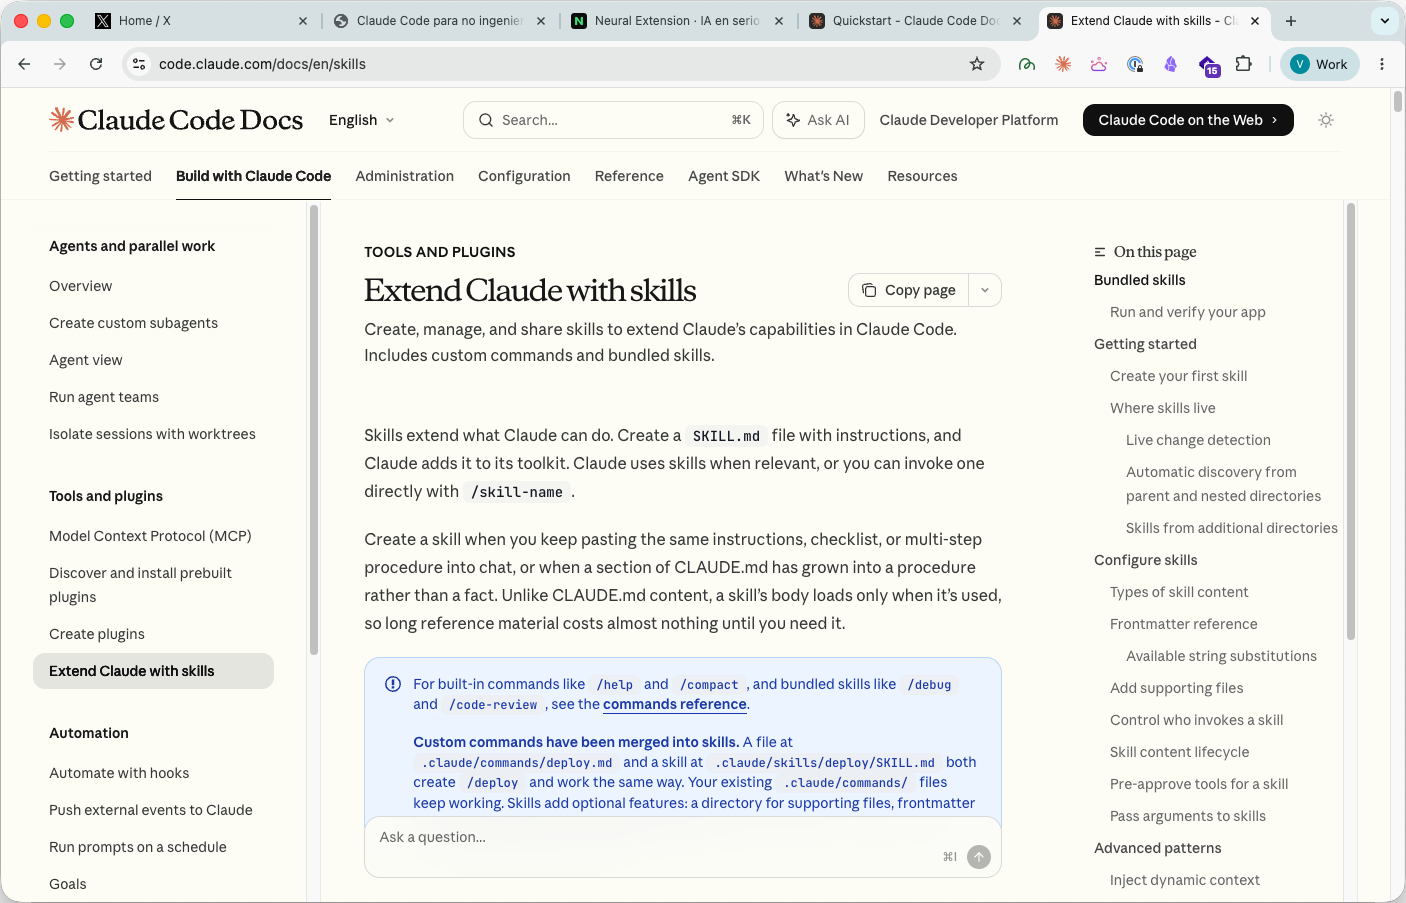Click into the Search docs field
The height and width of the screenshot is (903, 1406).
(x=613, y=120)
